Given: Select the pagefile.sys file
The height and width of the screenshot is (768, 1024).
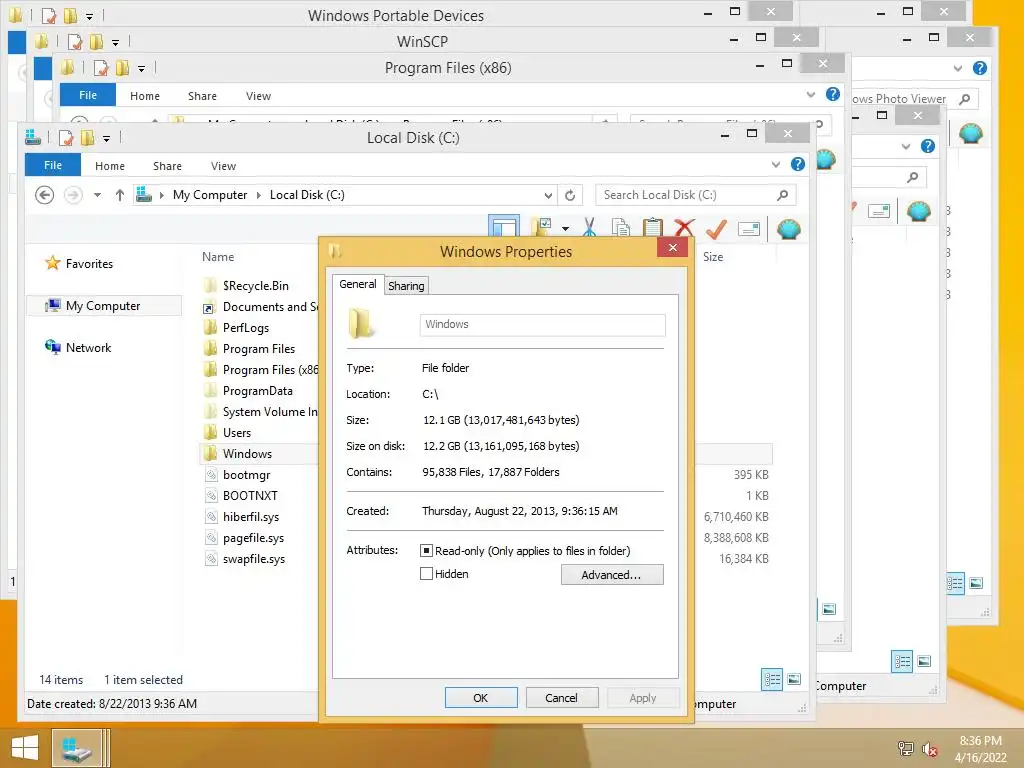Looking at the screenshot, I should coord(253,537).
